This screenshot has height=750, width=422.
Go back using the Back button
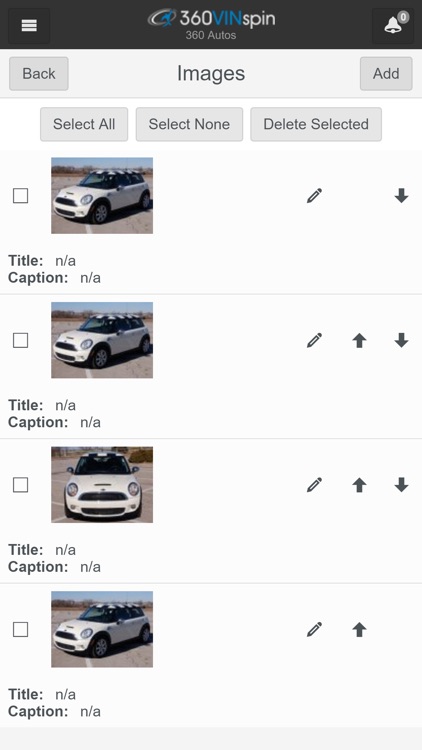(x=39, y=74)
